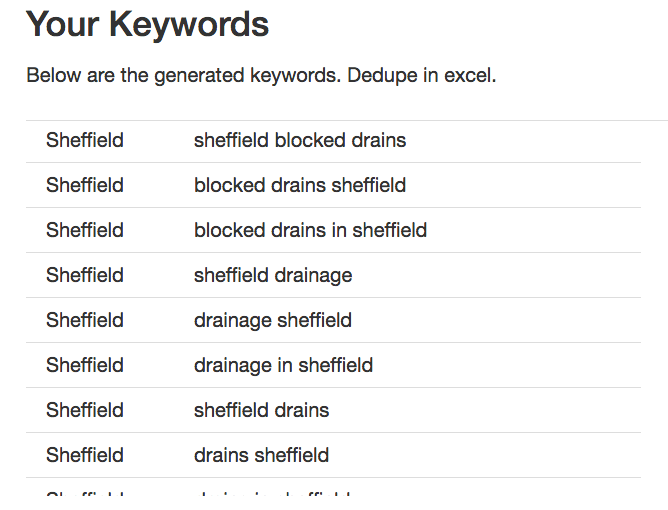The height and width of the screenshot is (510, 668).
Task: Select the "drains sheffield" keyword cell
Action: (x=261, y=455)
